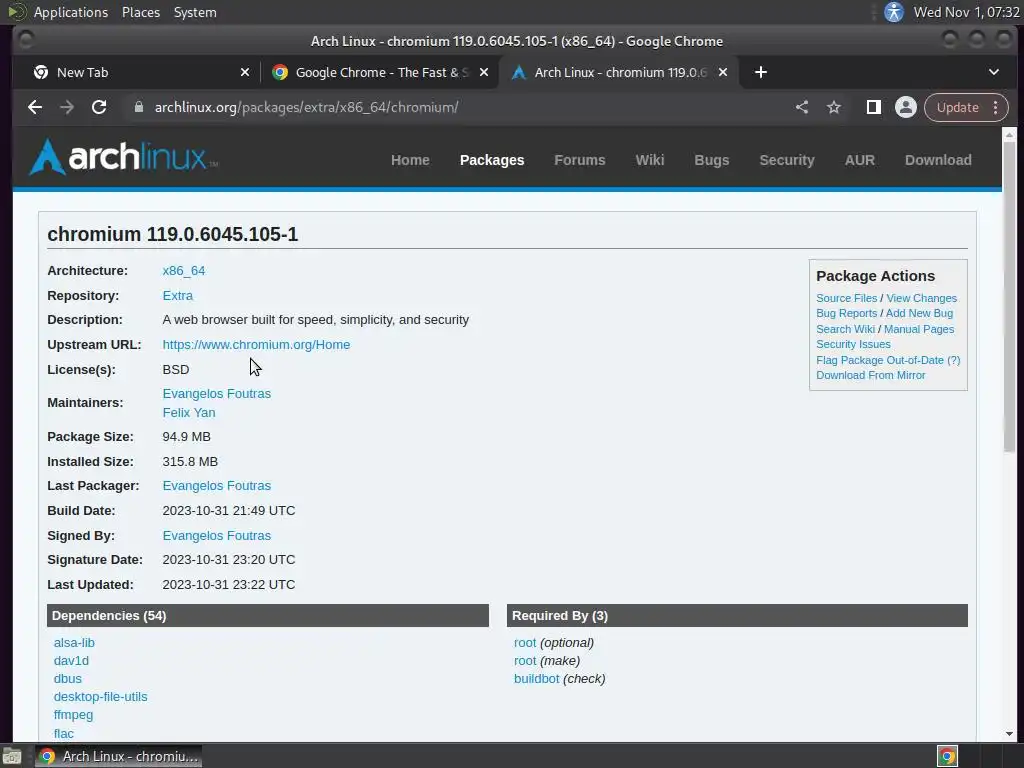Open the Extra repository link
1024x768 pixels.
(178, 295)
